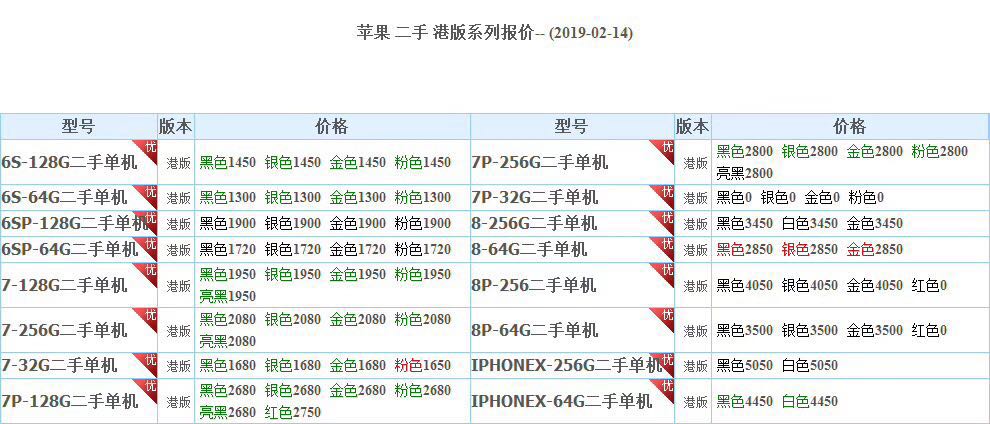Click price 红色0 in 8P-256 row

pos(929,286)
